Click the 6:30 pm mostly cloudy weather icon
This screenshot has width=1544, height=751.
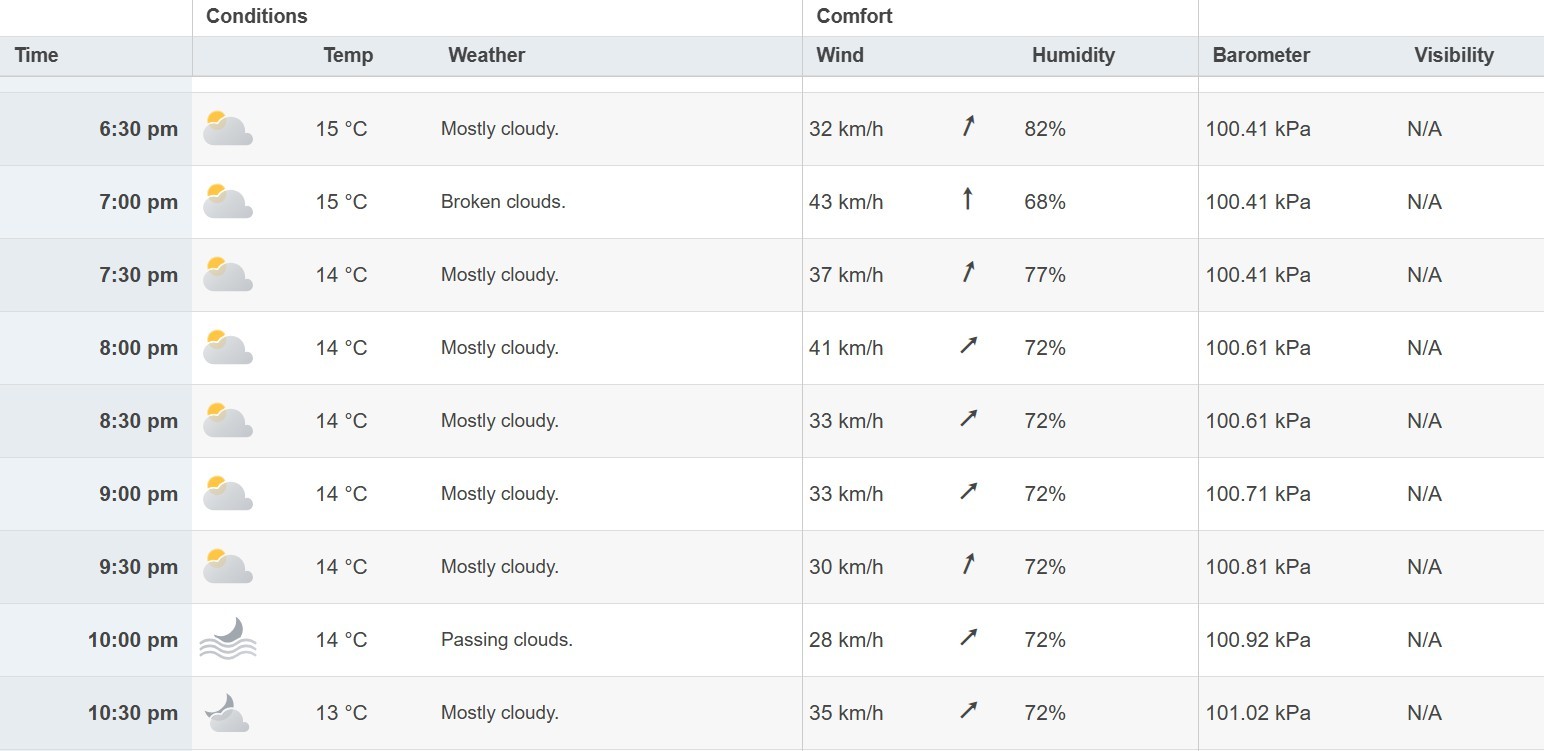pyautogui.click(x=227, y=129)
